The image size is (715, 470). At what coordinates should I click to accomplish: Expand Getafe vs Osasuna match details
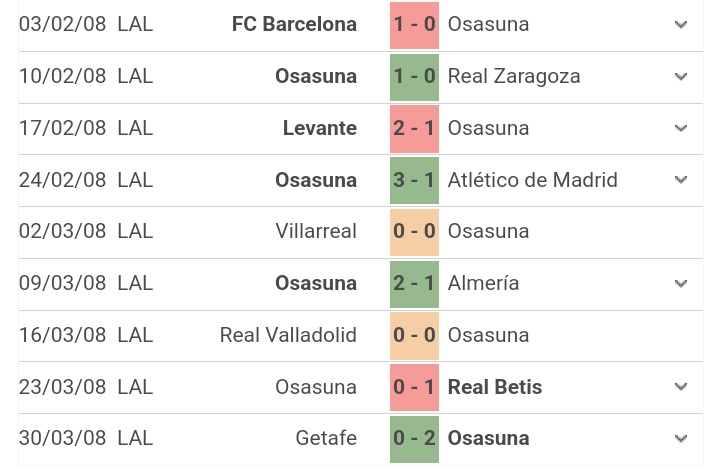click(x=680, y=438)
